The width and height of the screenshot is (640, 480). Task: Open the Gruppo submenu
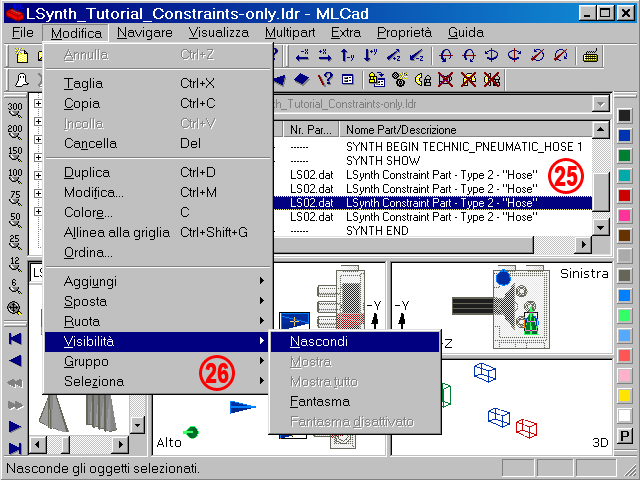pos(157,361)
